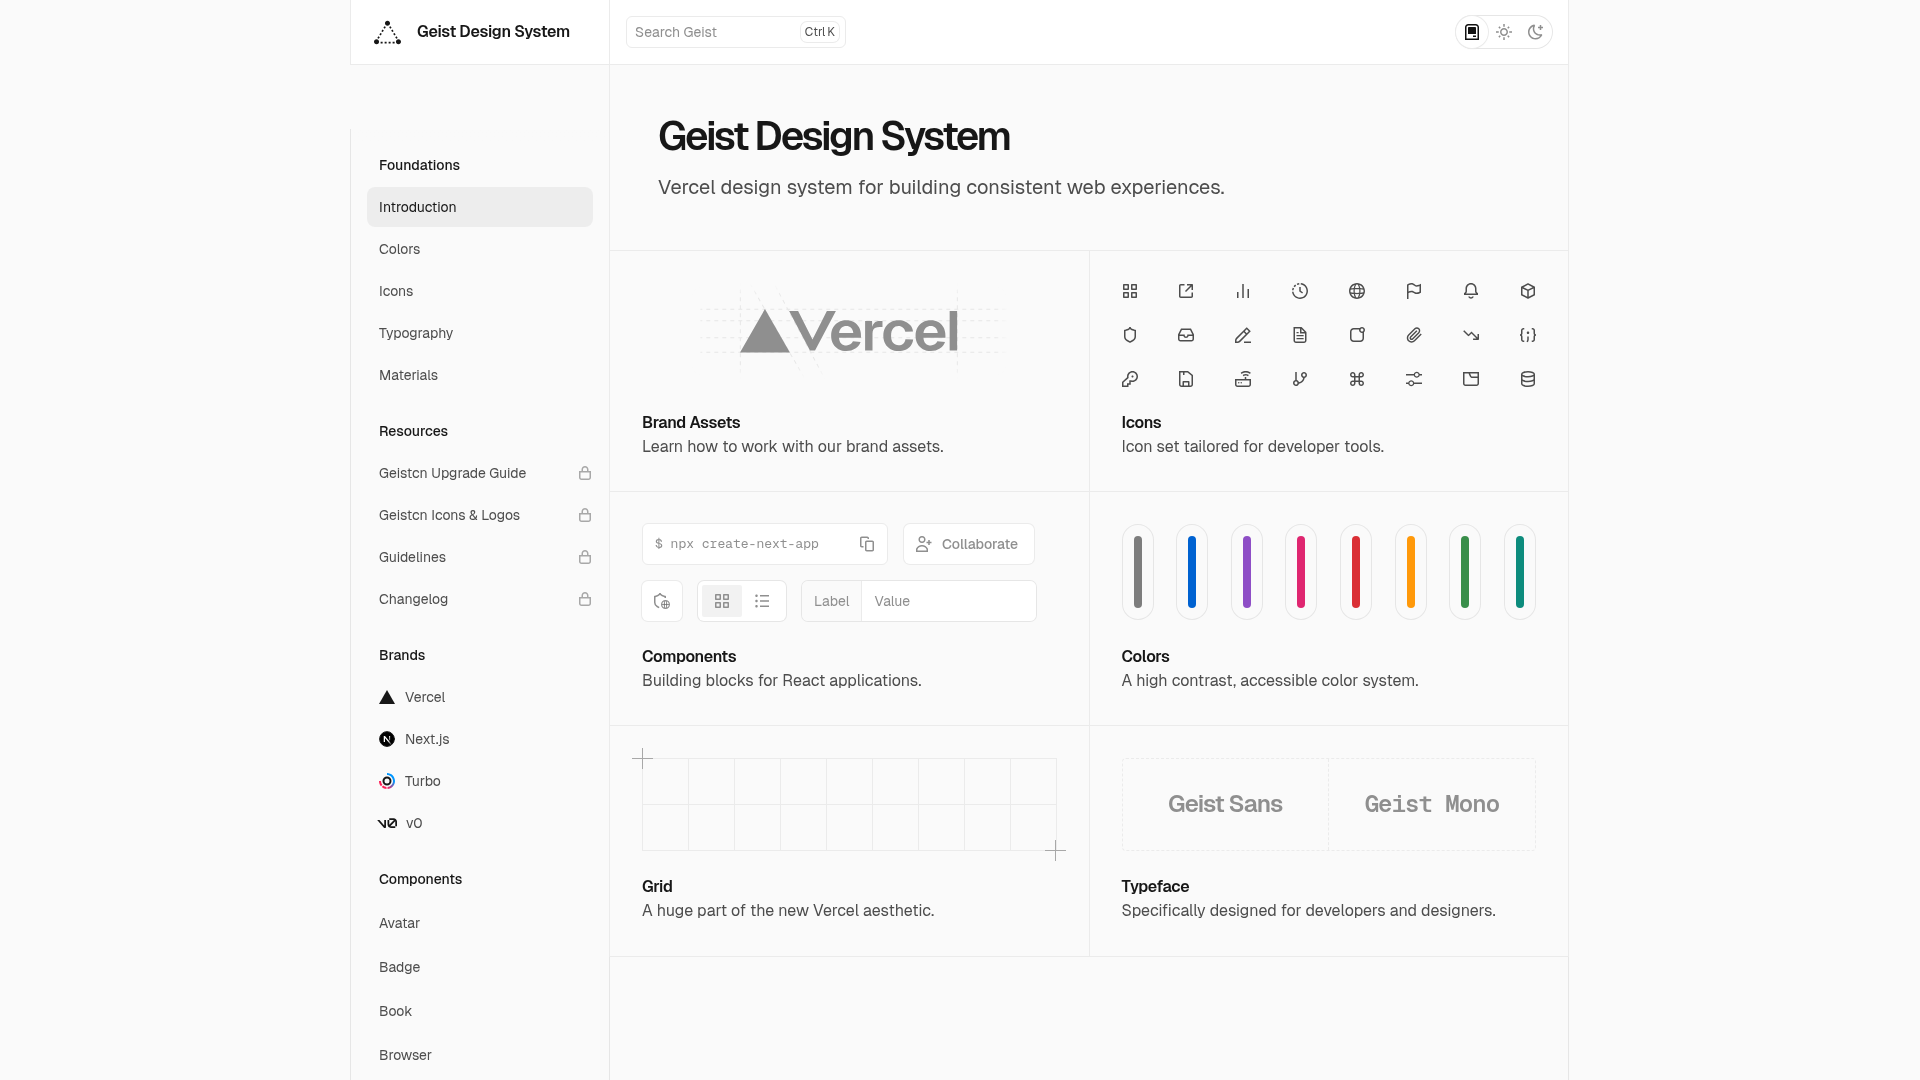Click the copy icon in npx command snippet
Image resolution: width=1920 pixels, height=1080 pixels.
[x=867, y=544]
